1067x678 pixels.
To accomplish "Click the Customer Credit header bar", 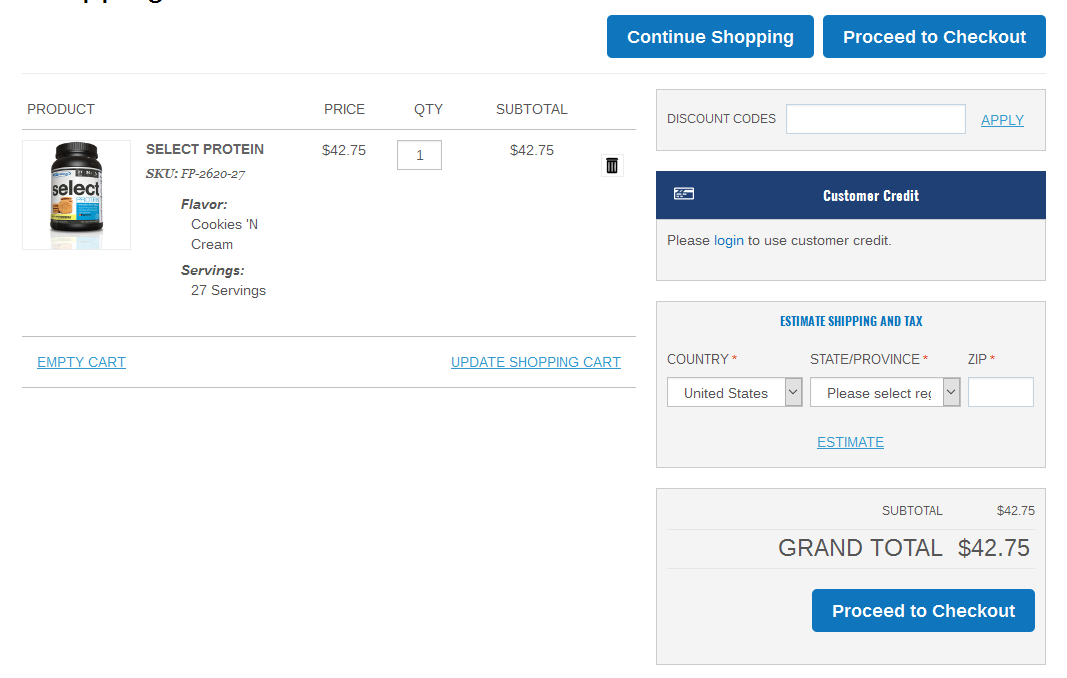I will coord(870,195).
